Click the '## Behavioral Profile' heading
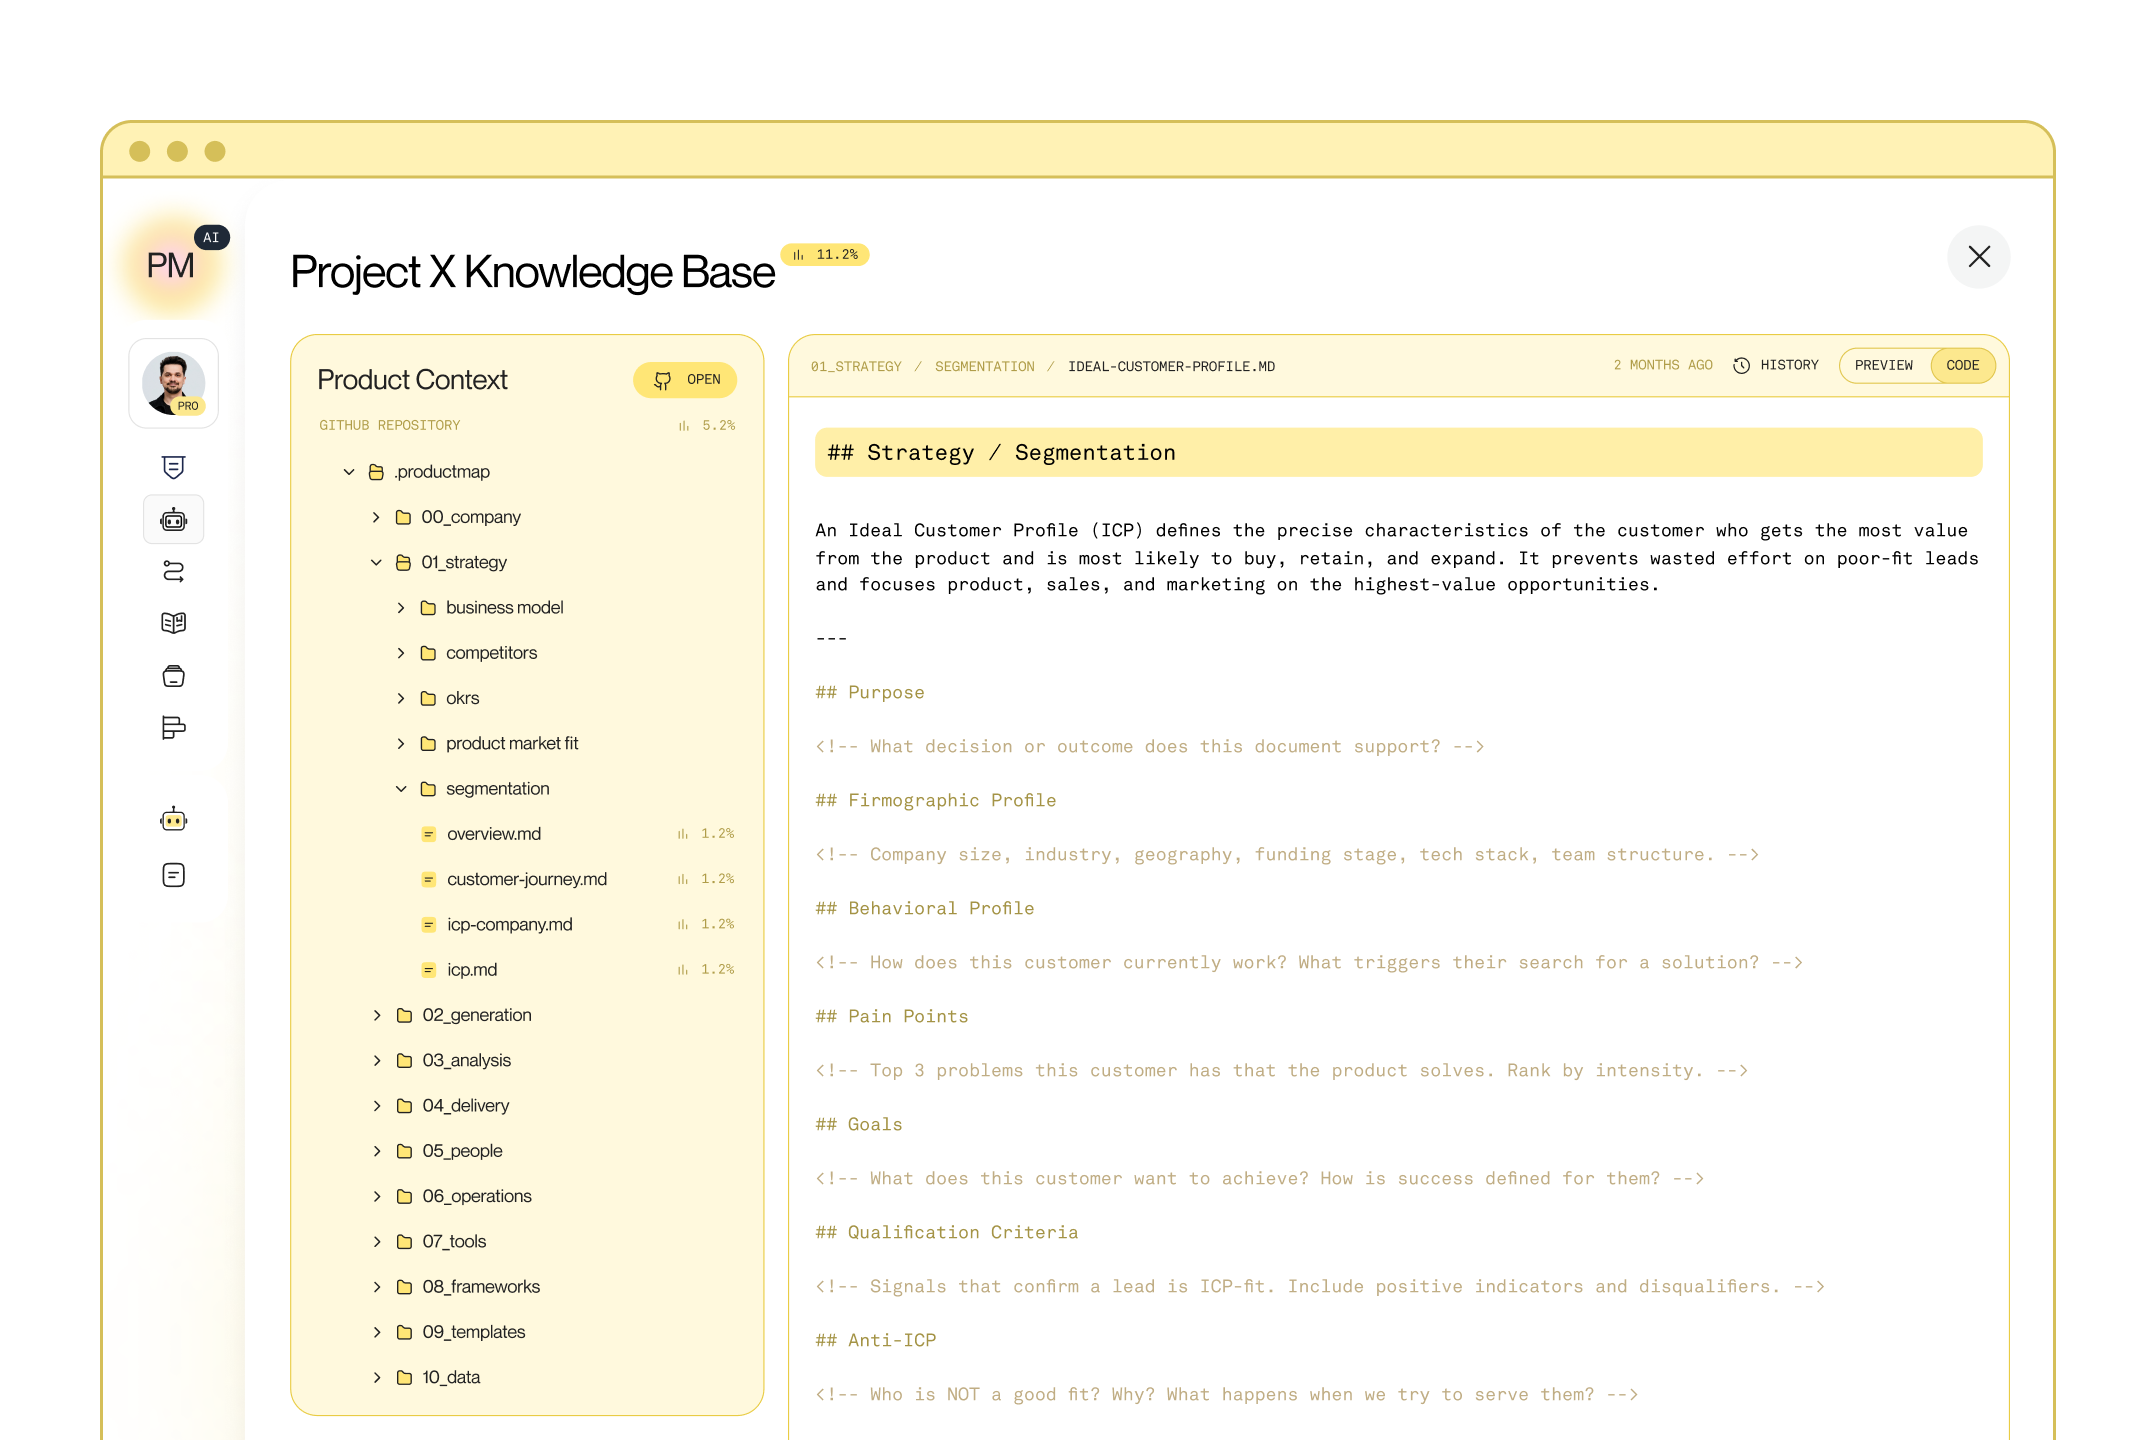Image resolution: width=2156 pixels, height=1440 pixels. [x=925, y=909]
